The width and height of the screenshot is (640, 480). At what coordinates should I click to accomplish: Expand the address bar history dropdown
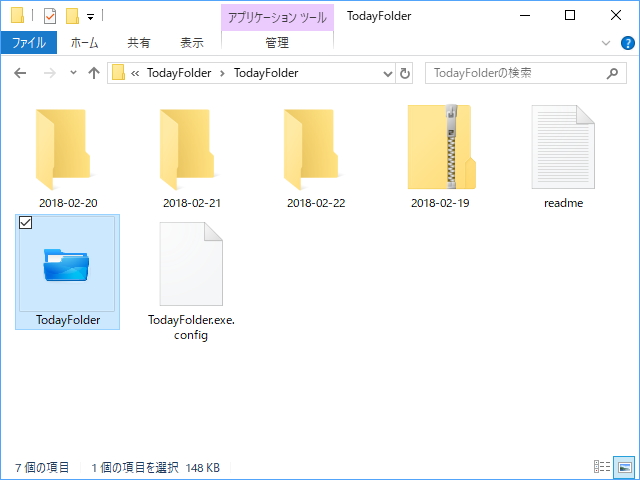(388, 74)
